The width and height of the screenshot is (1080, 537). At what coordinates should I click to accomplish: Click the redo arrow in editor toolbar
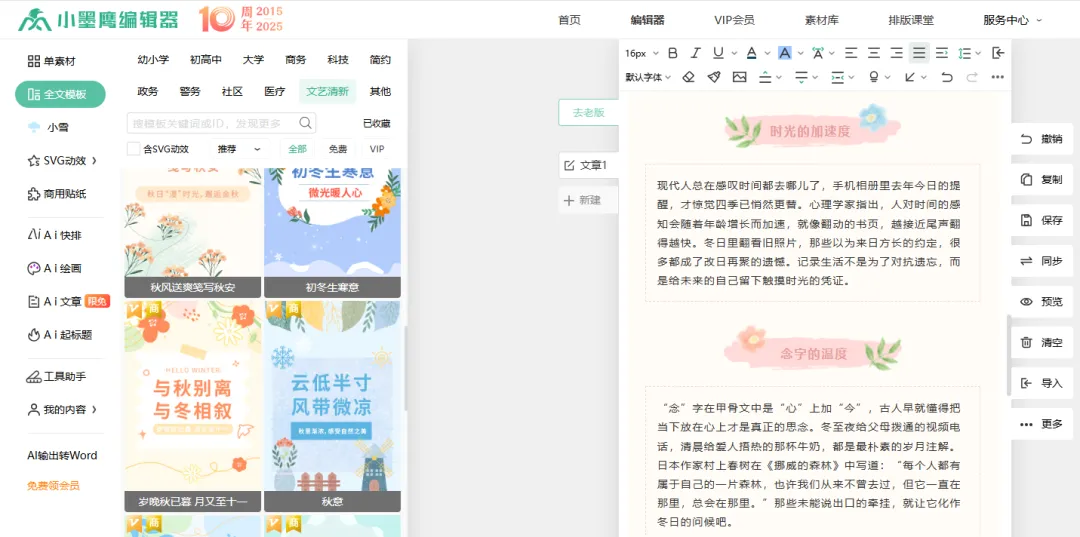[972, 77]
